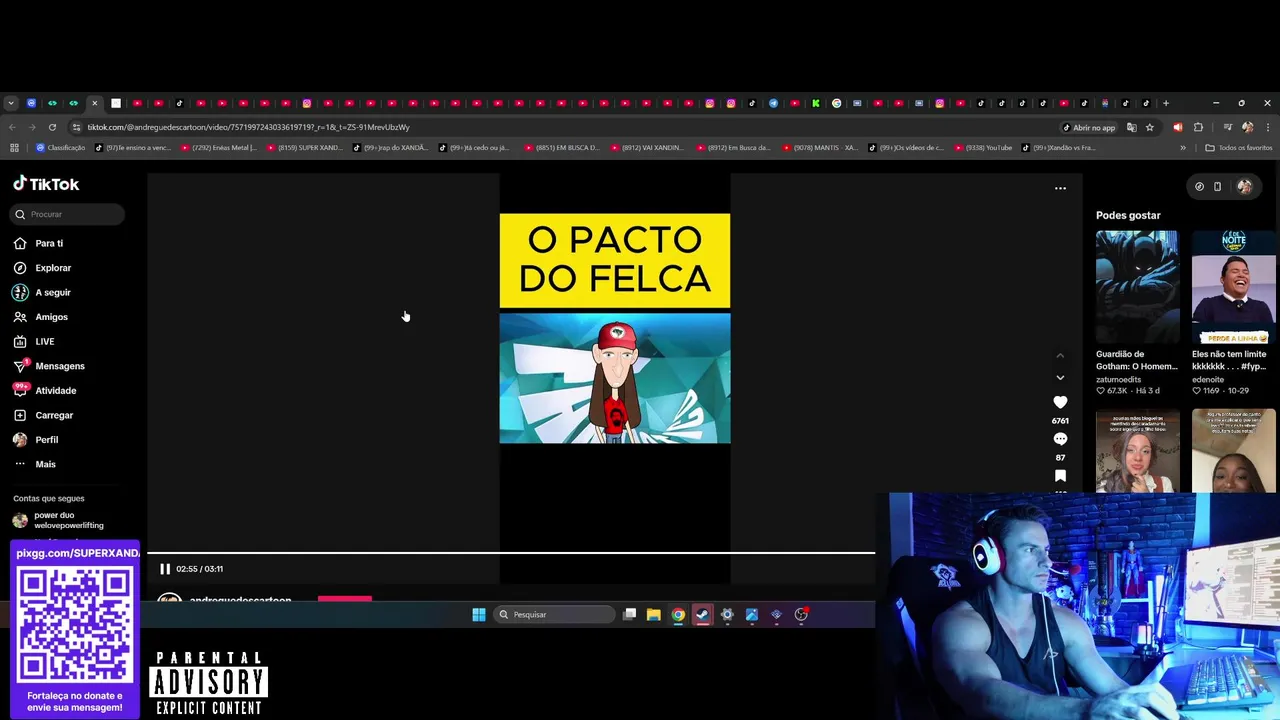Open Settings gear on the taskbar
Viewport: 1280px width, 720px height.
tap(727, 615)
